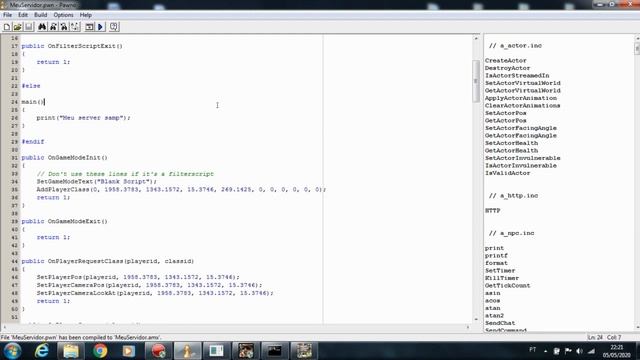Select SetTimer in the function list
The image size is (640, 360).
click(x=500, y=271)
